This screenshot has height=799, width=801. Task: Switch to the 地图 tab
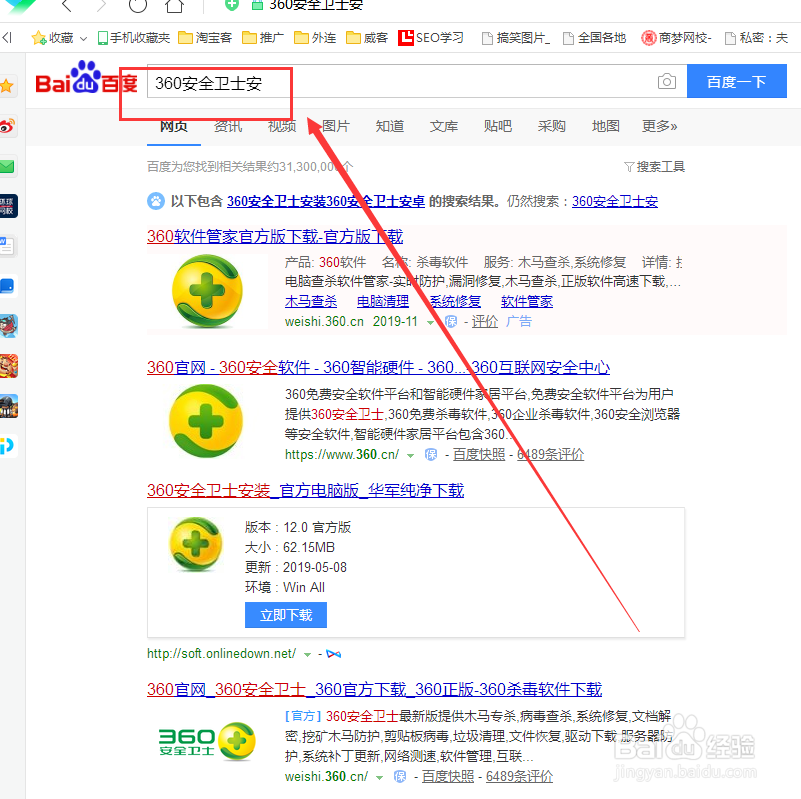coord(606,126)
